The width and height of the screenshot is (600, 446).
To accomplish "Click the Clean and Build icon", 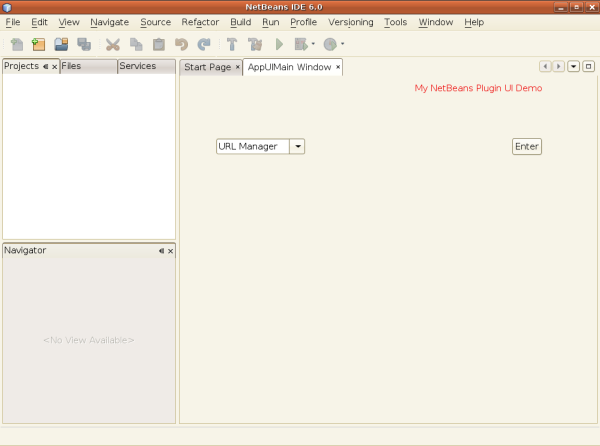I will click(255, 44).
